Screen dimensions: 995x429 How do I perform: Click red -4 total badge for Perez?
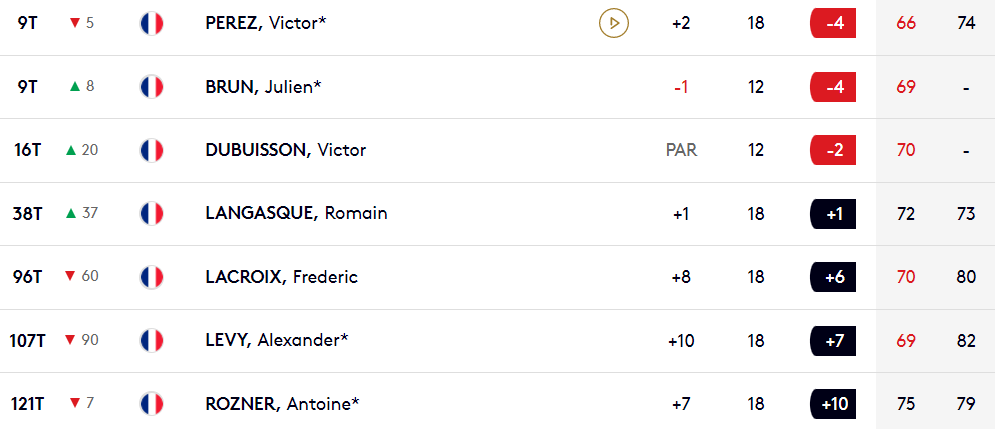click(833, 23)
